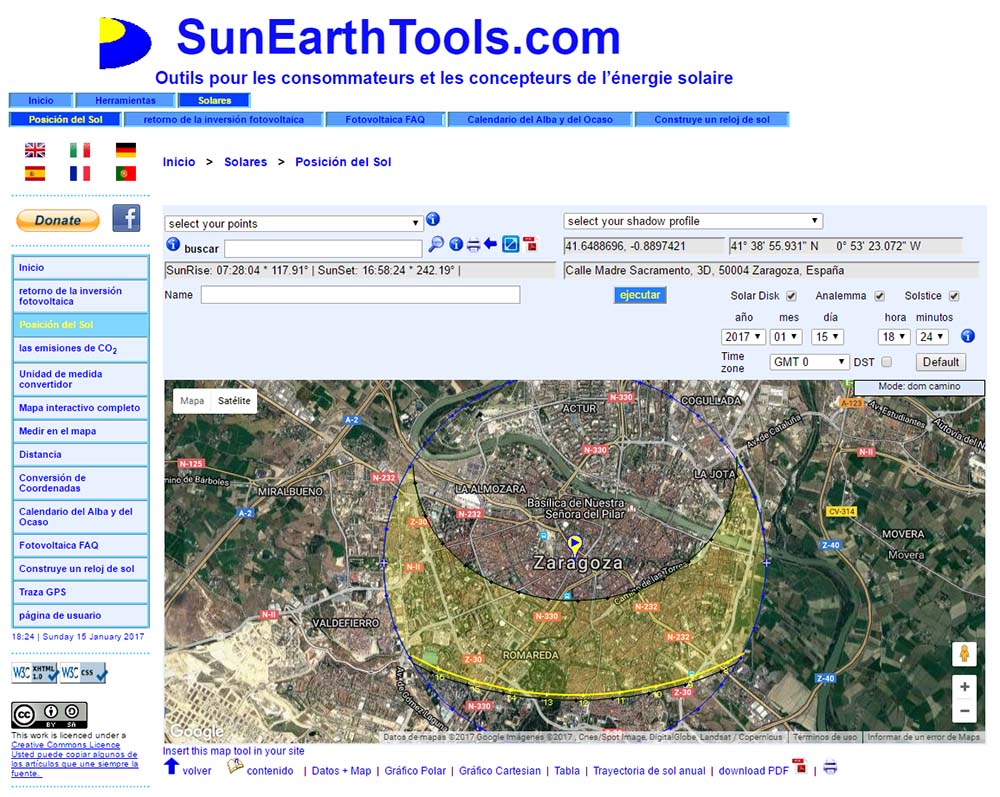Open sidebar link las emisiones de CO2
The width and height of the screenshot is (1000, 797).
tap(81, 349)
